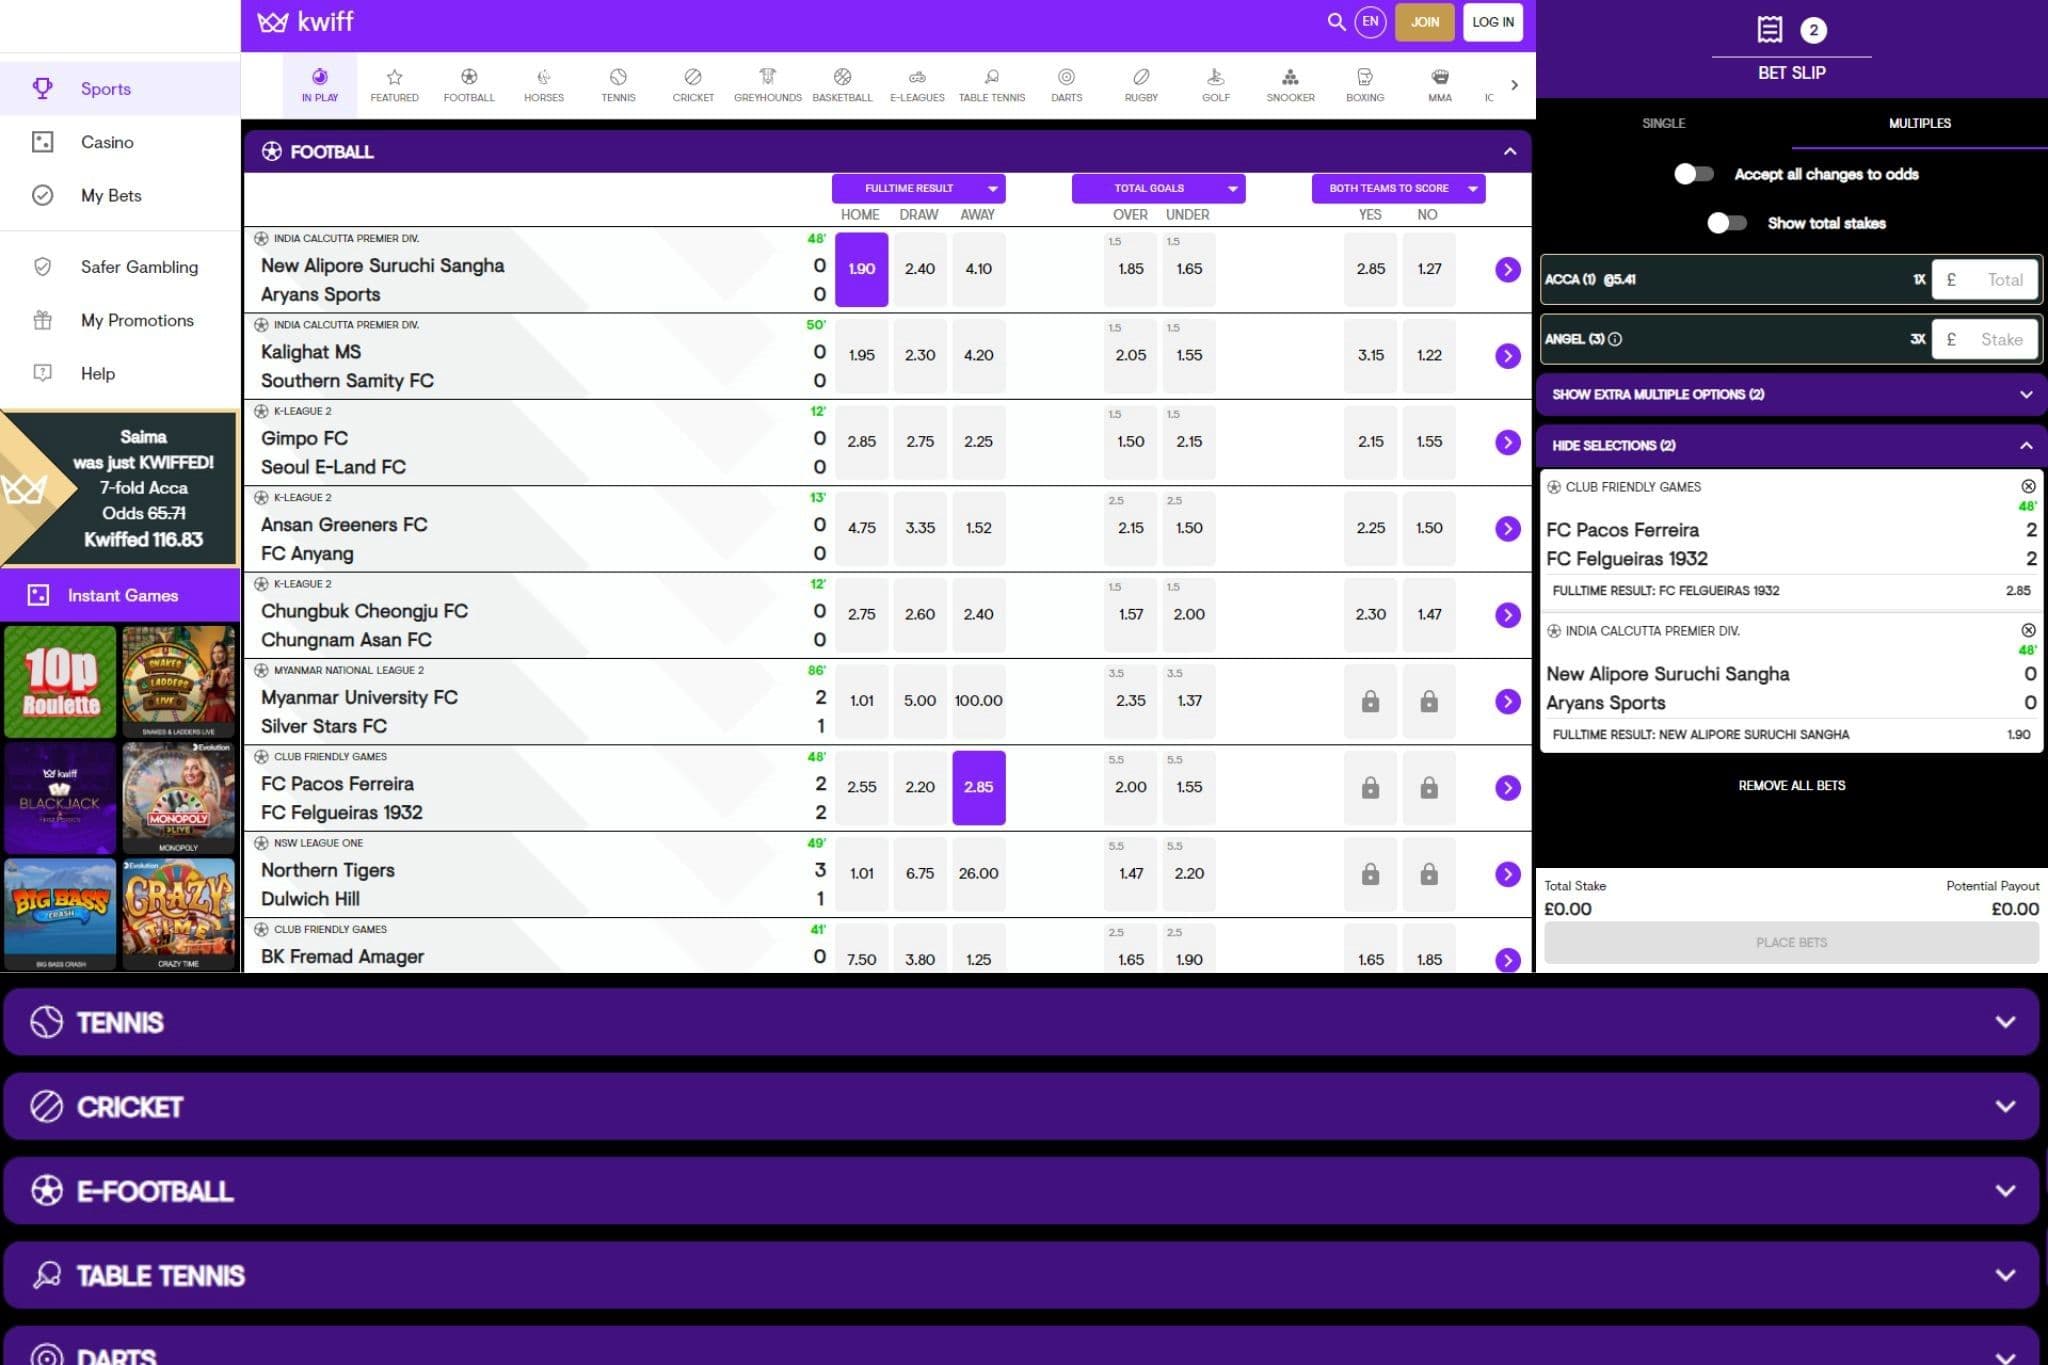The width and height of the screenshot is (2048, 1365).
Task: Expand the Table Tennis section
Action: (x=1021, y=1275)
